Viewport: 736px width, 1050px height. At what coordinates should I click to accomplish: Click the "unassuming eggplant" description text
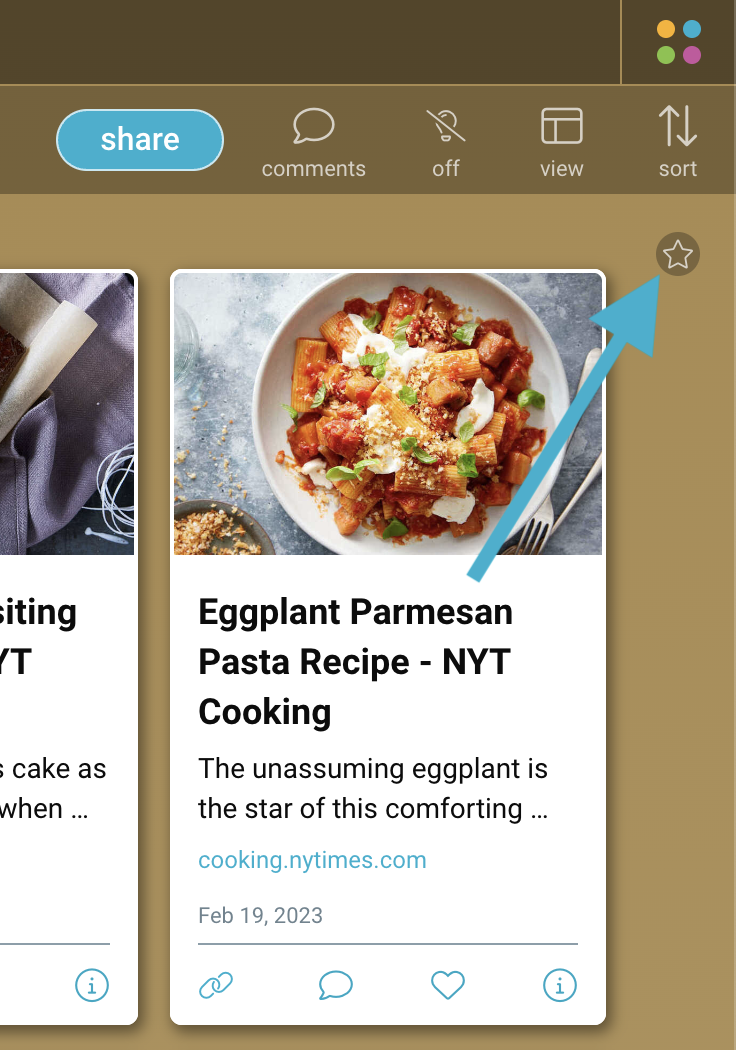click(x=373, y=788)
